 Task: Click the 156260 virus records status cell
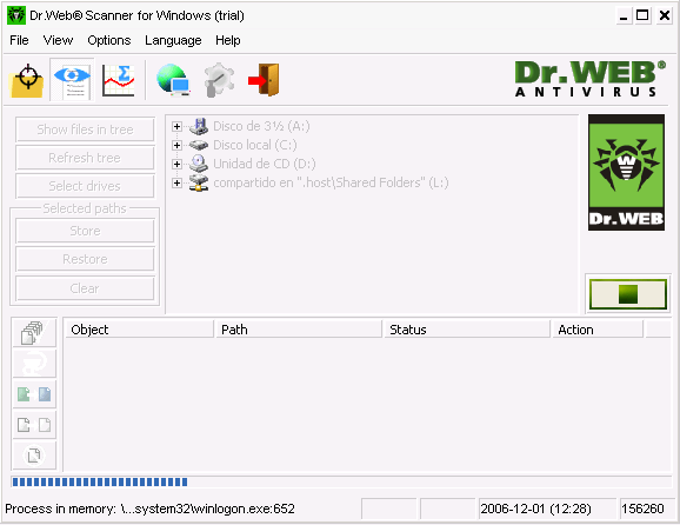coord(645,508)
